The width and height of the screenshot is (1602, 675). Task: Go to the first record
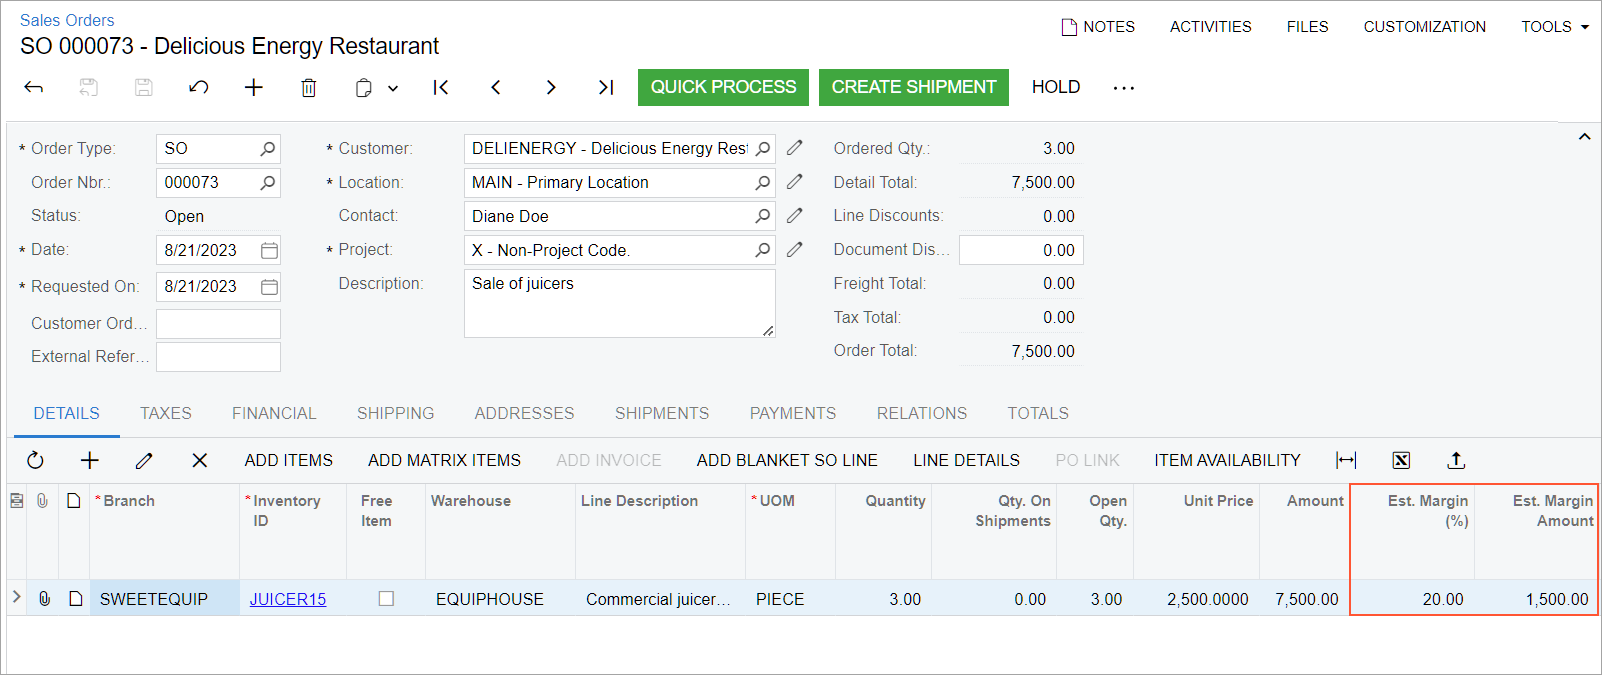[x=441, y=87]
